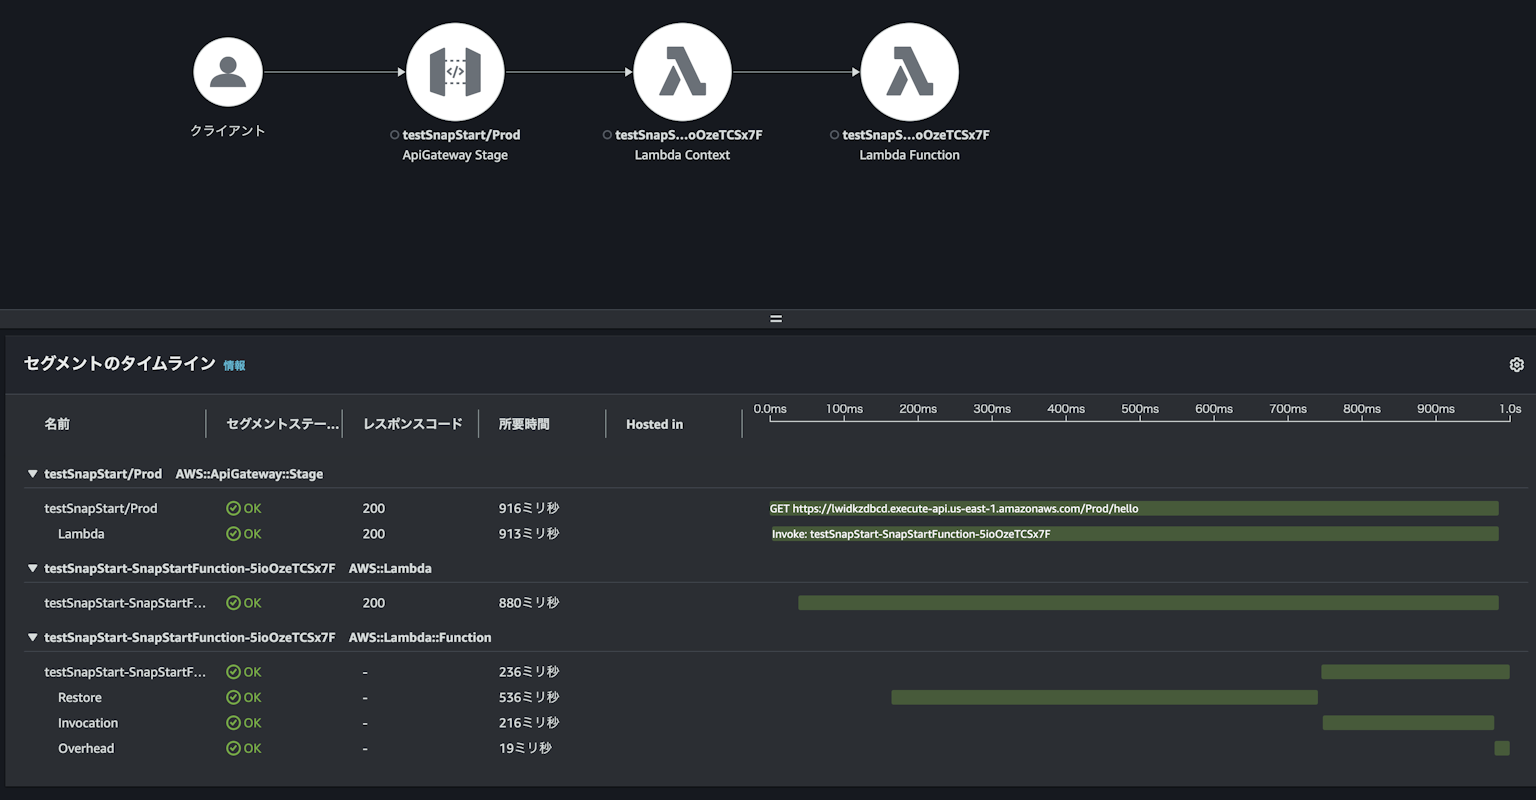
Task: Click the 名前 column header
Action: point(57,424)
